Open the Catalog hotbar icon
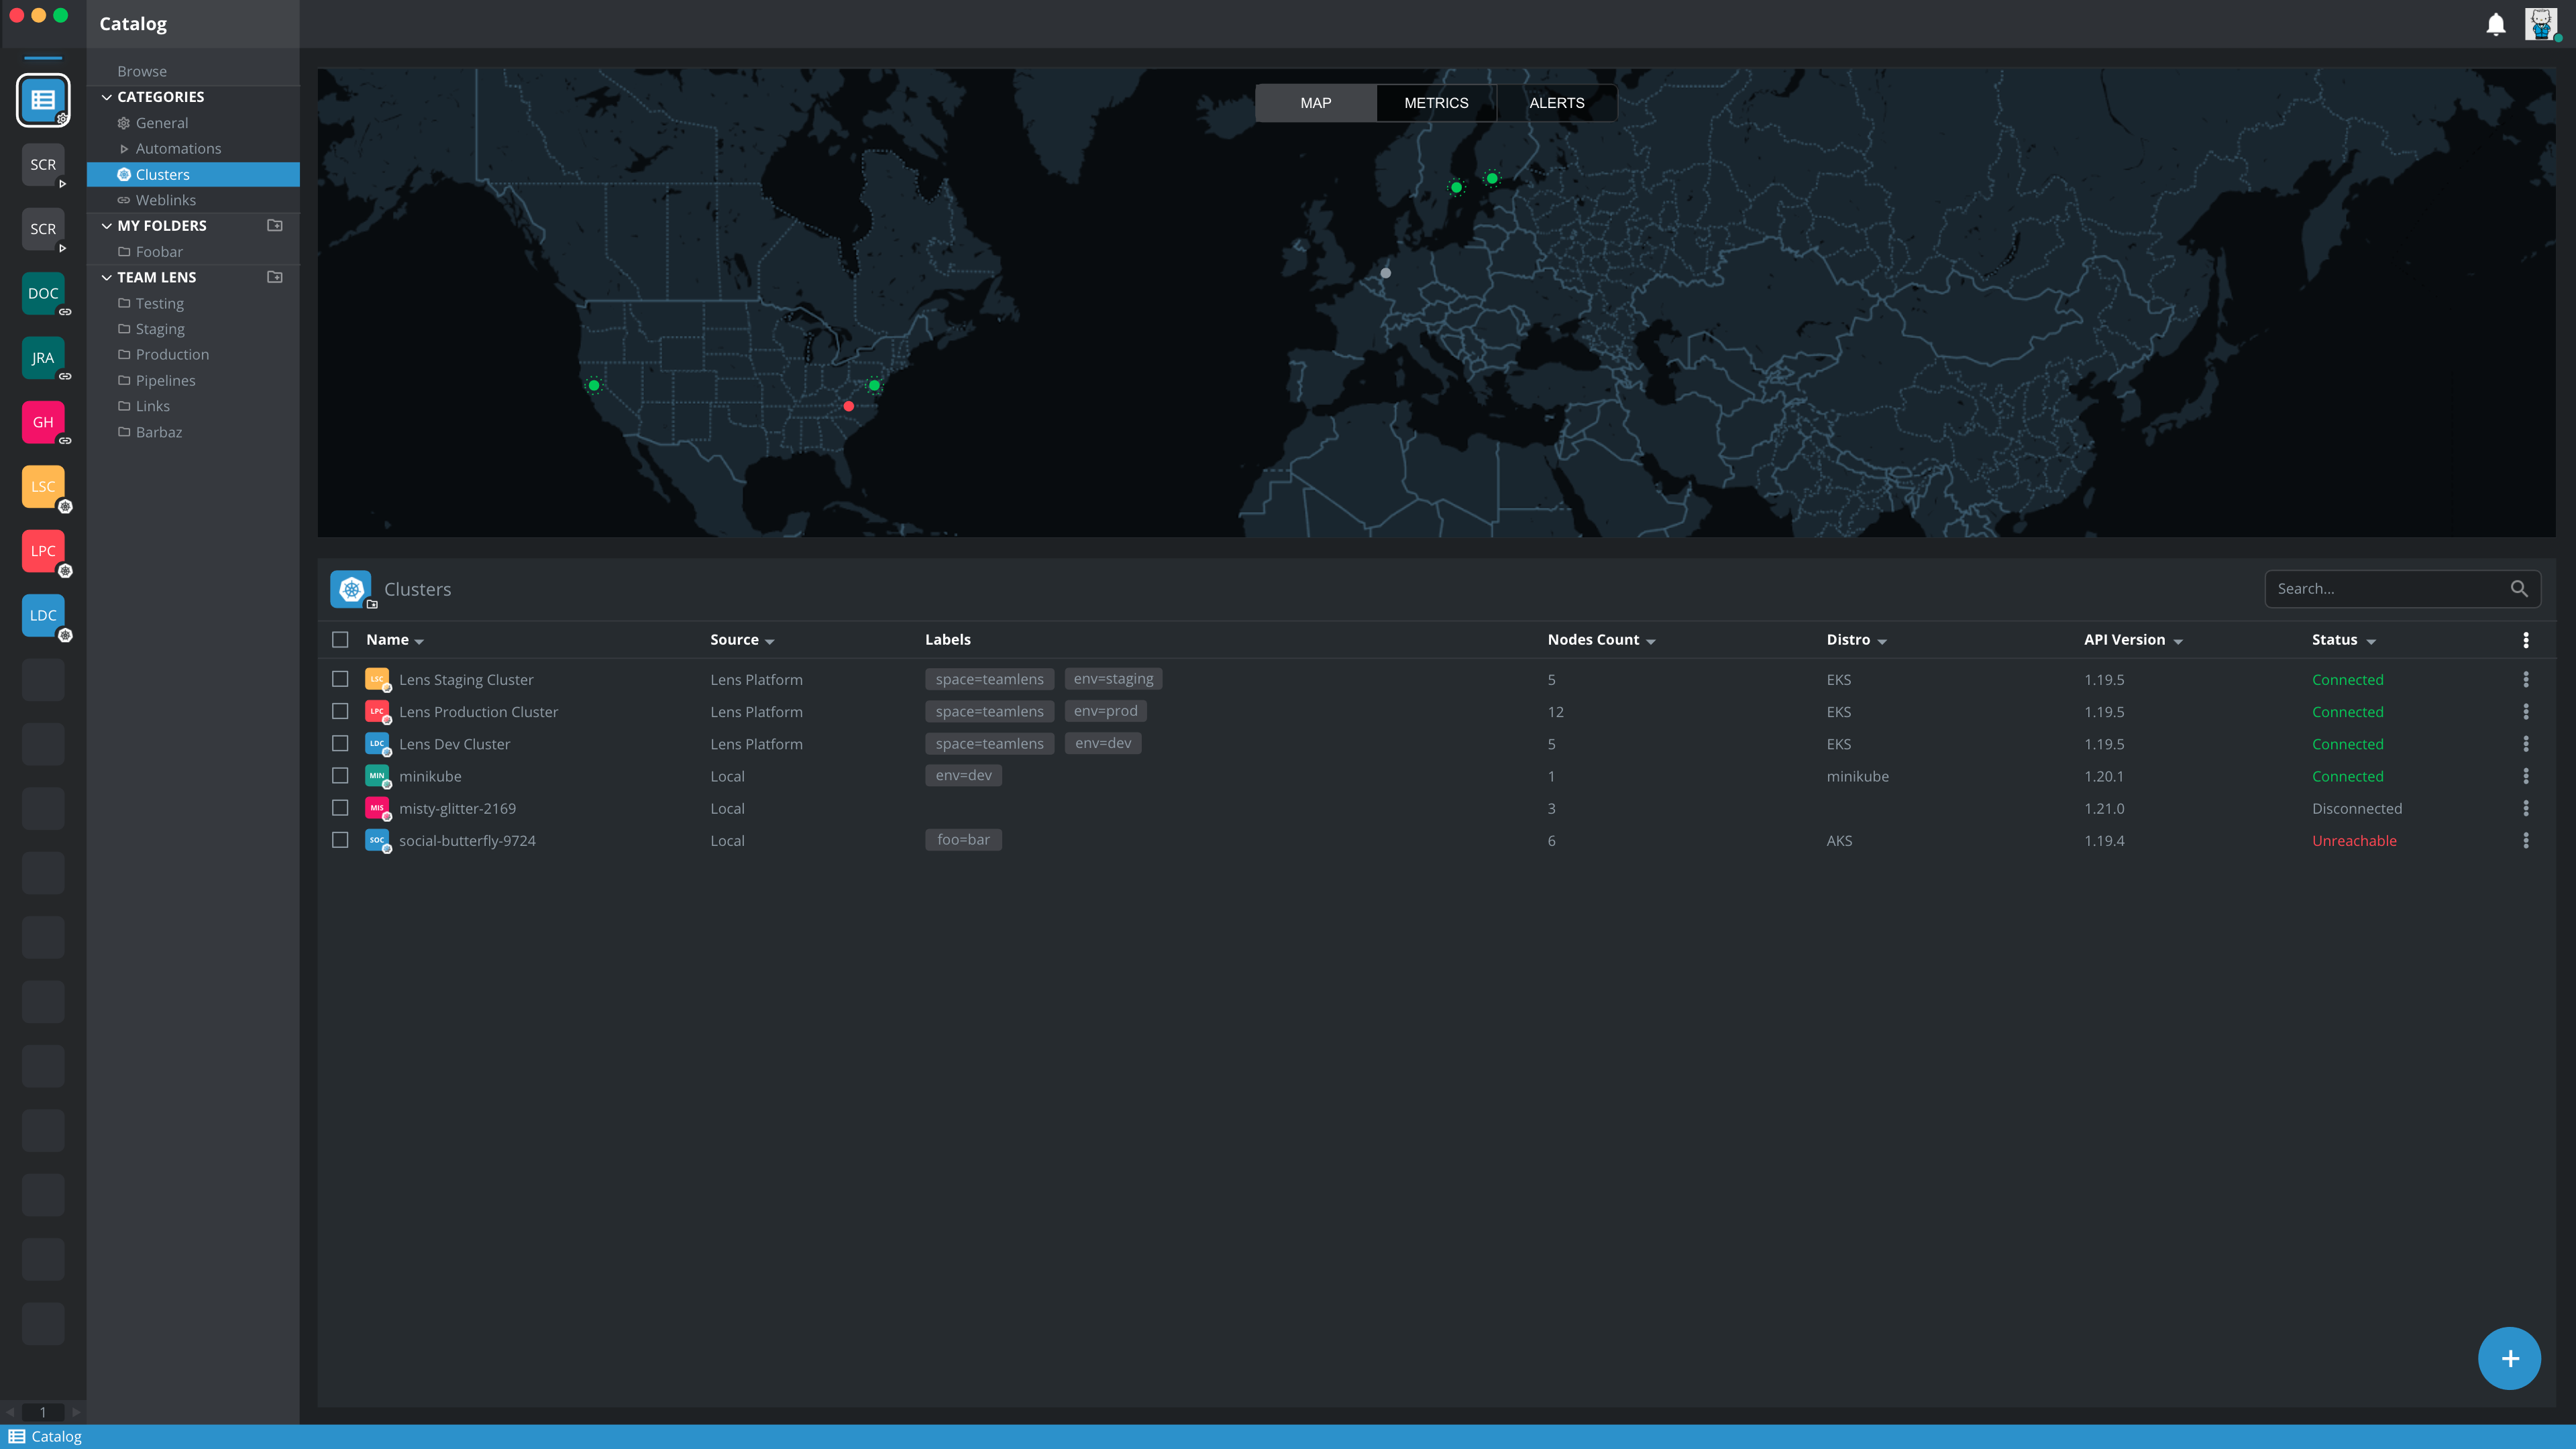 (43, 100)
